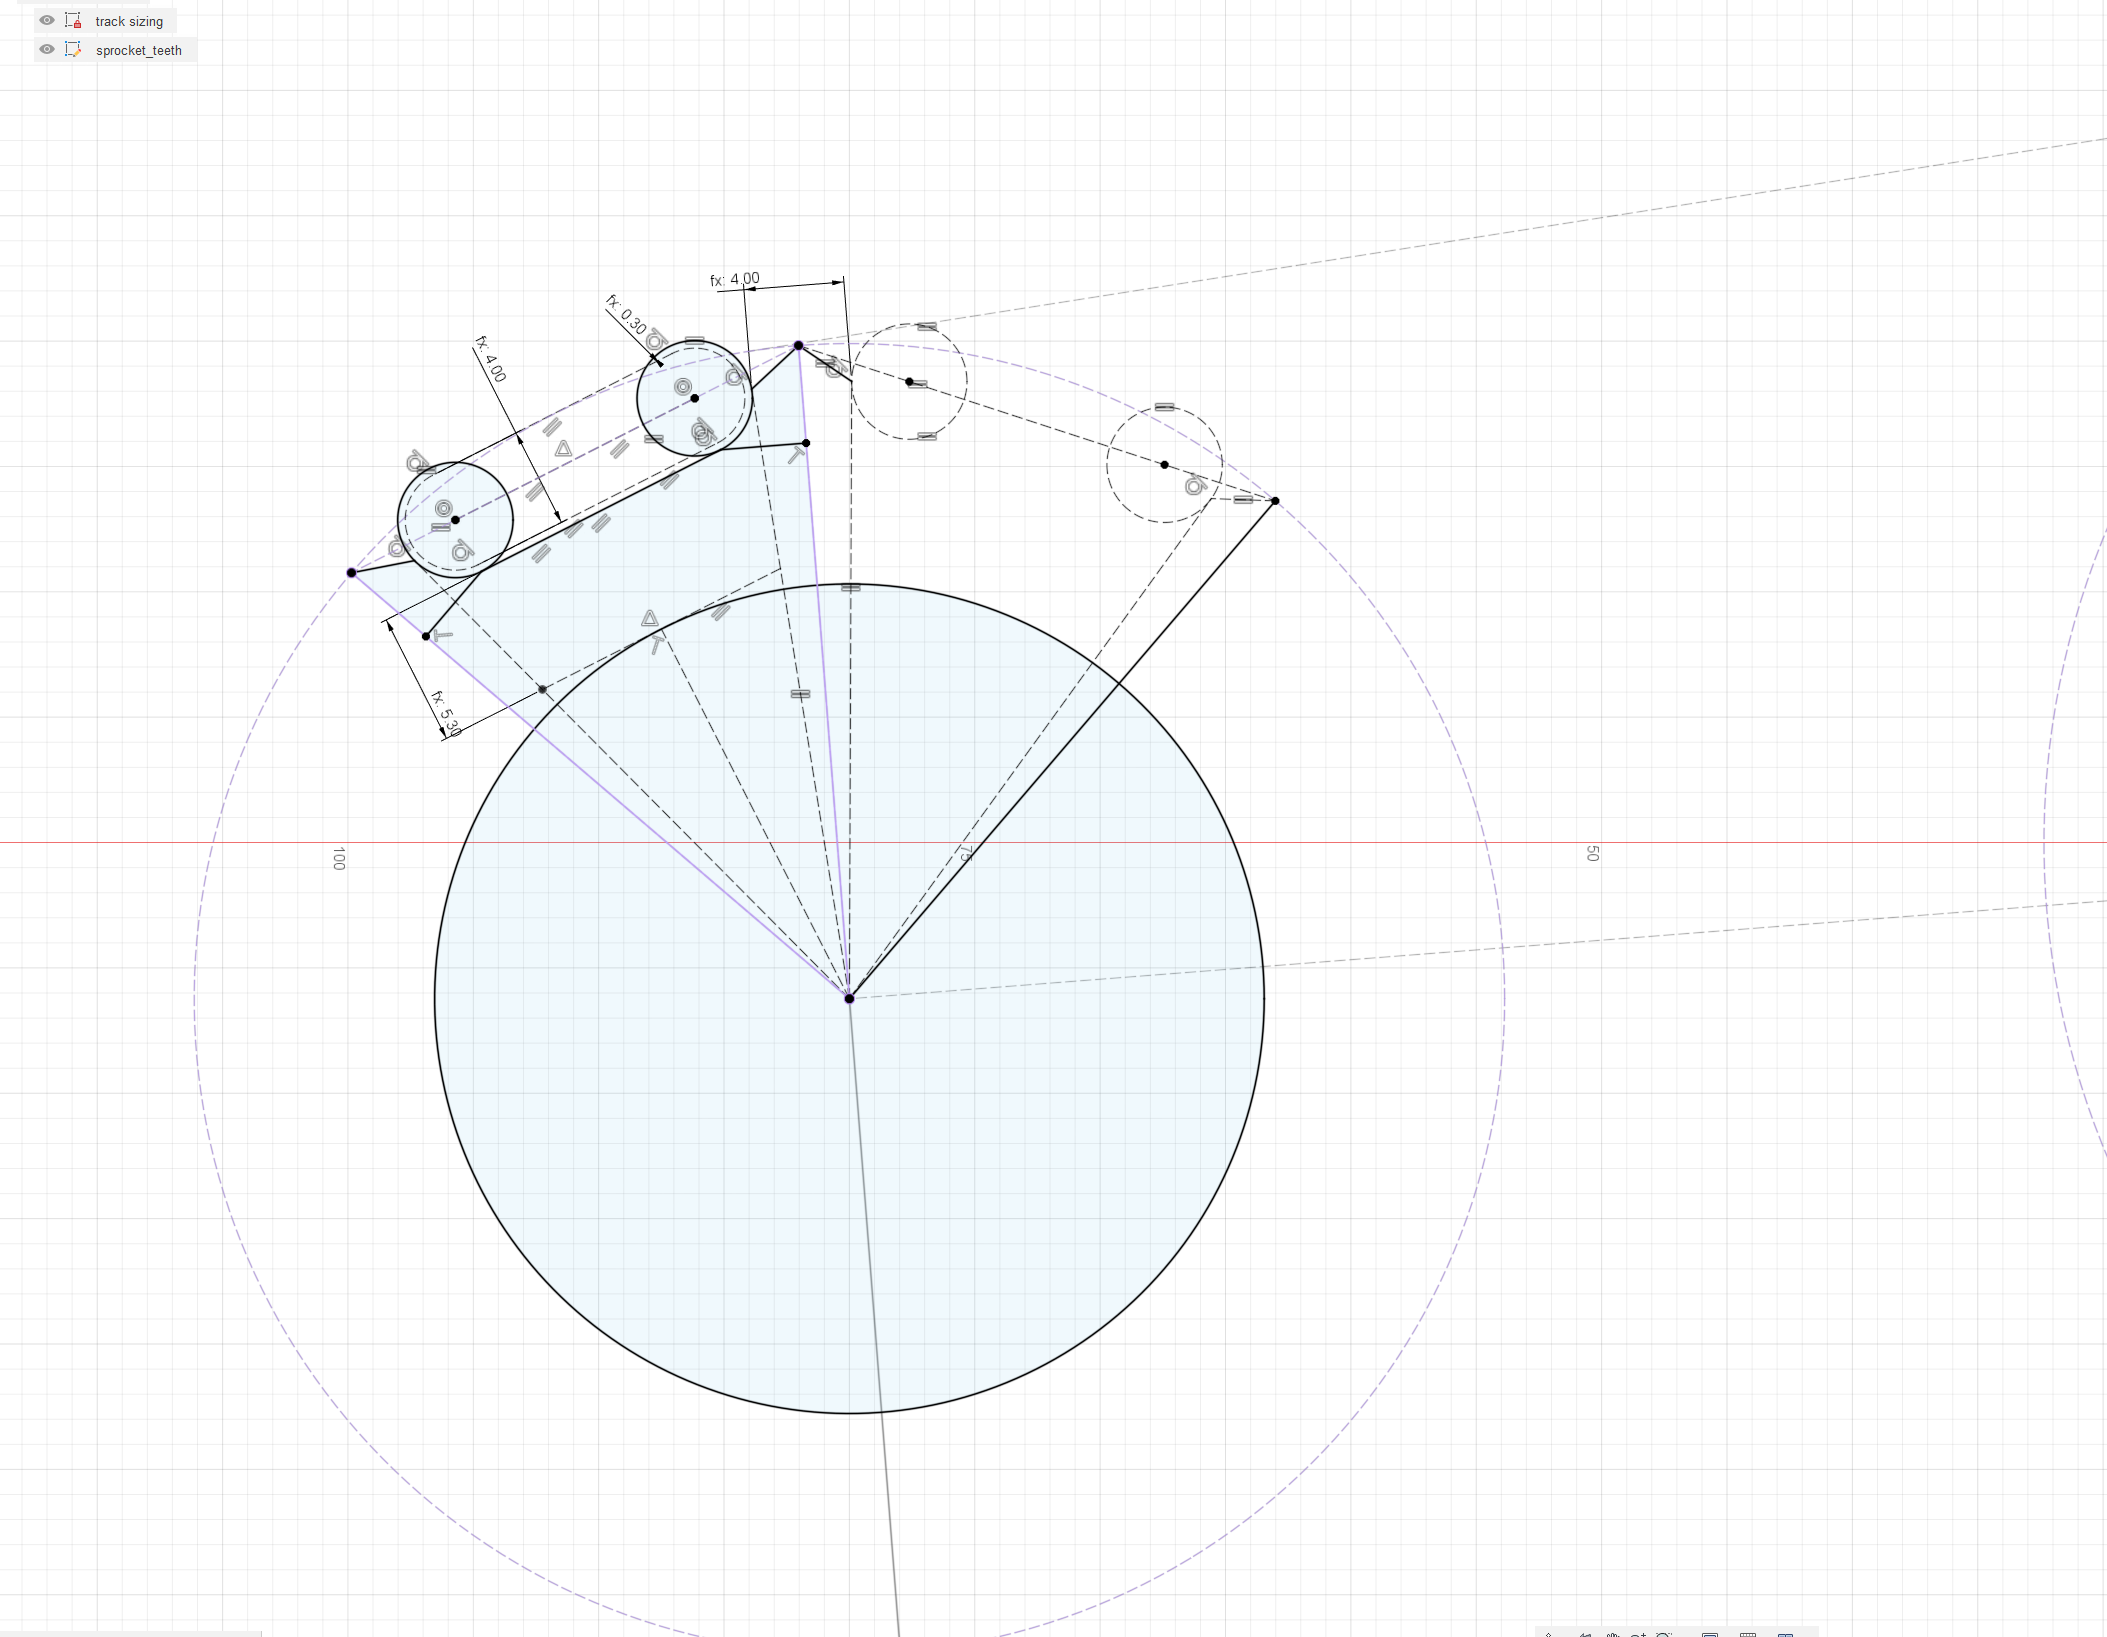Click the fx: 5.30 dimension label

pos(445,712)
